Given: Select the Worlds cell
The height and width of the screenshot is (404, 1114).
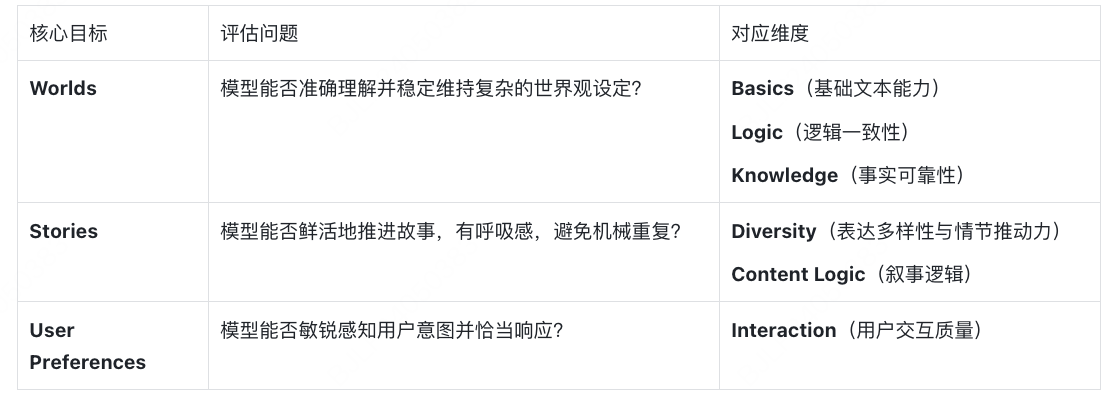Looking at the screenshot, I should click(63, 88).
